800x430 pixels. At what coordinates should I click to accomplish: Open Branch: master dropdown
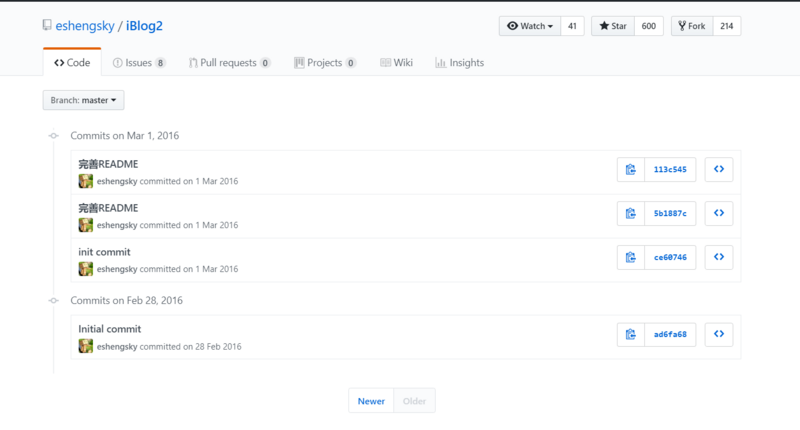[83, 100]
